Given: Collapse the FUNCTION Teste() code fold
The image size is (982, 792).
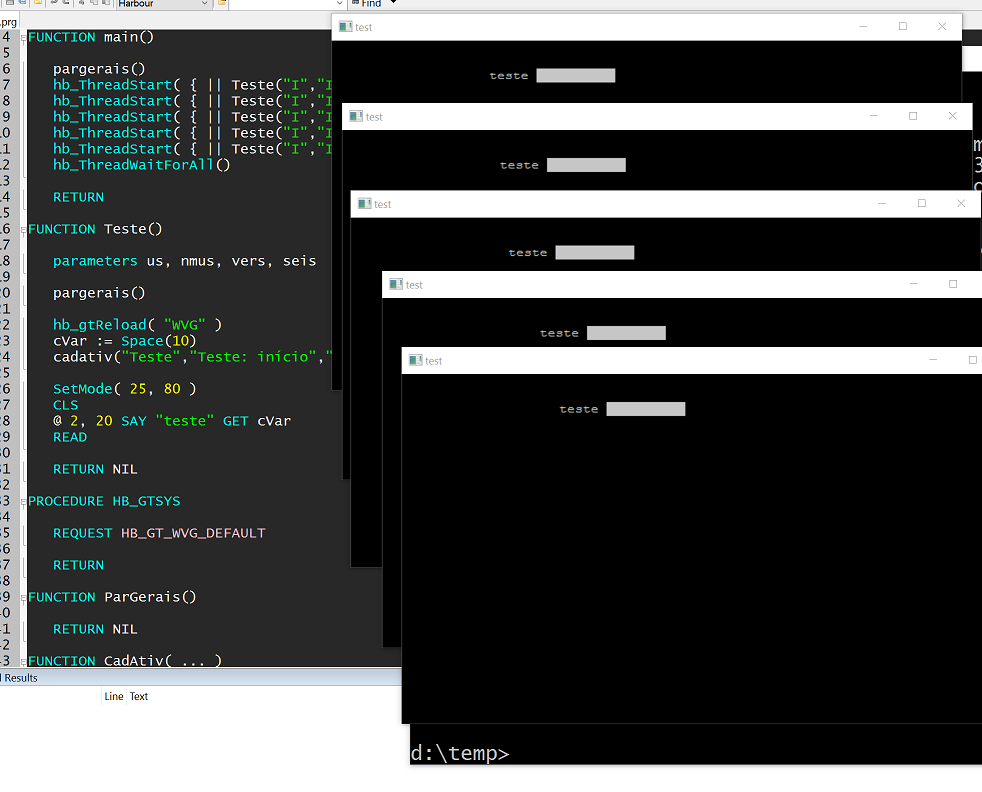Looking at the screenshot, I should (23, 229).
